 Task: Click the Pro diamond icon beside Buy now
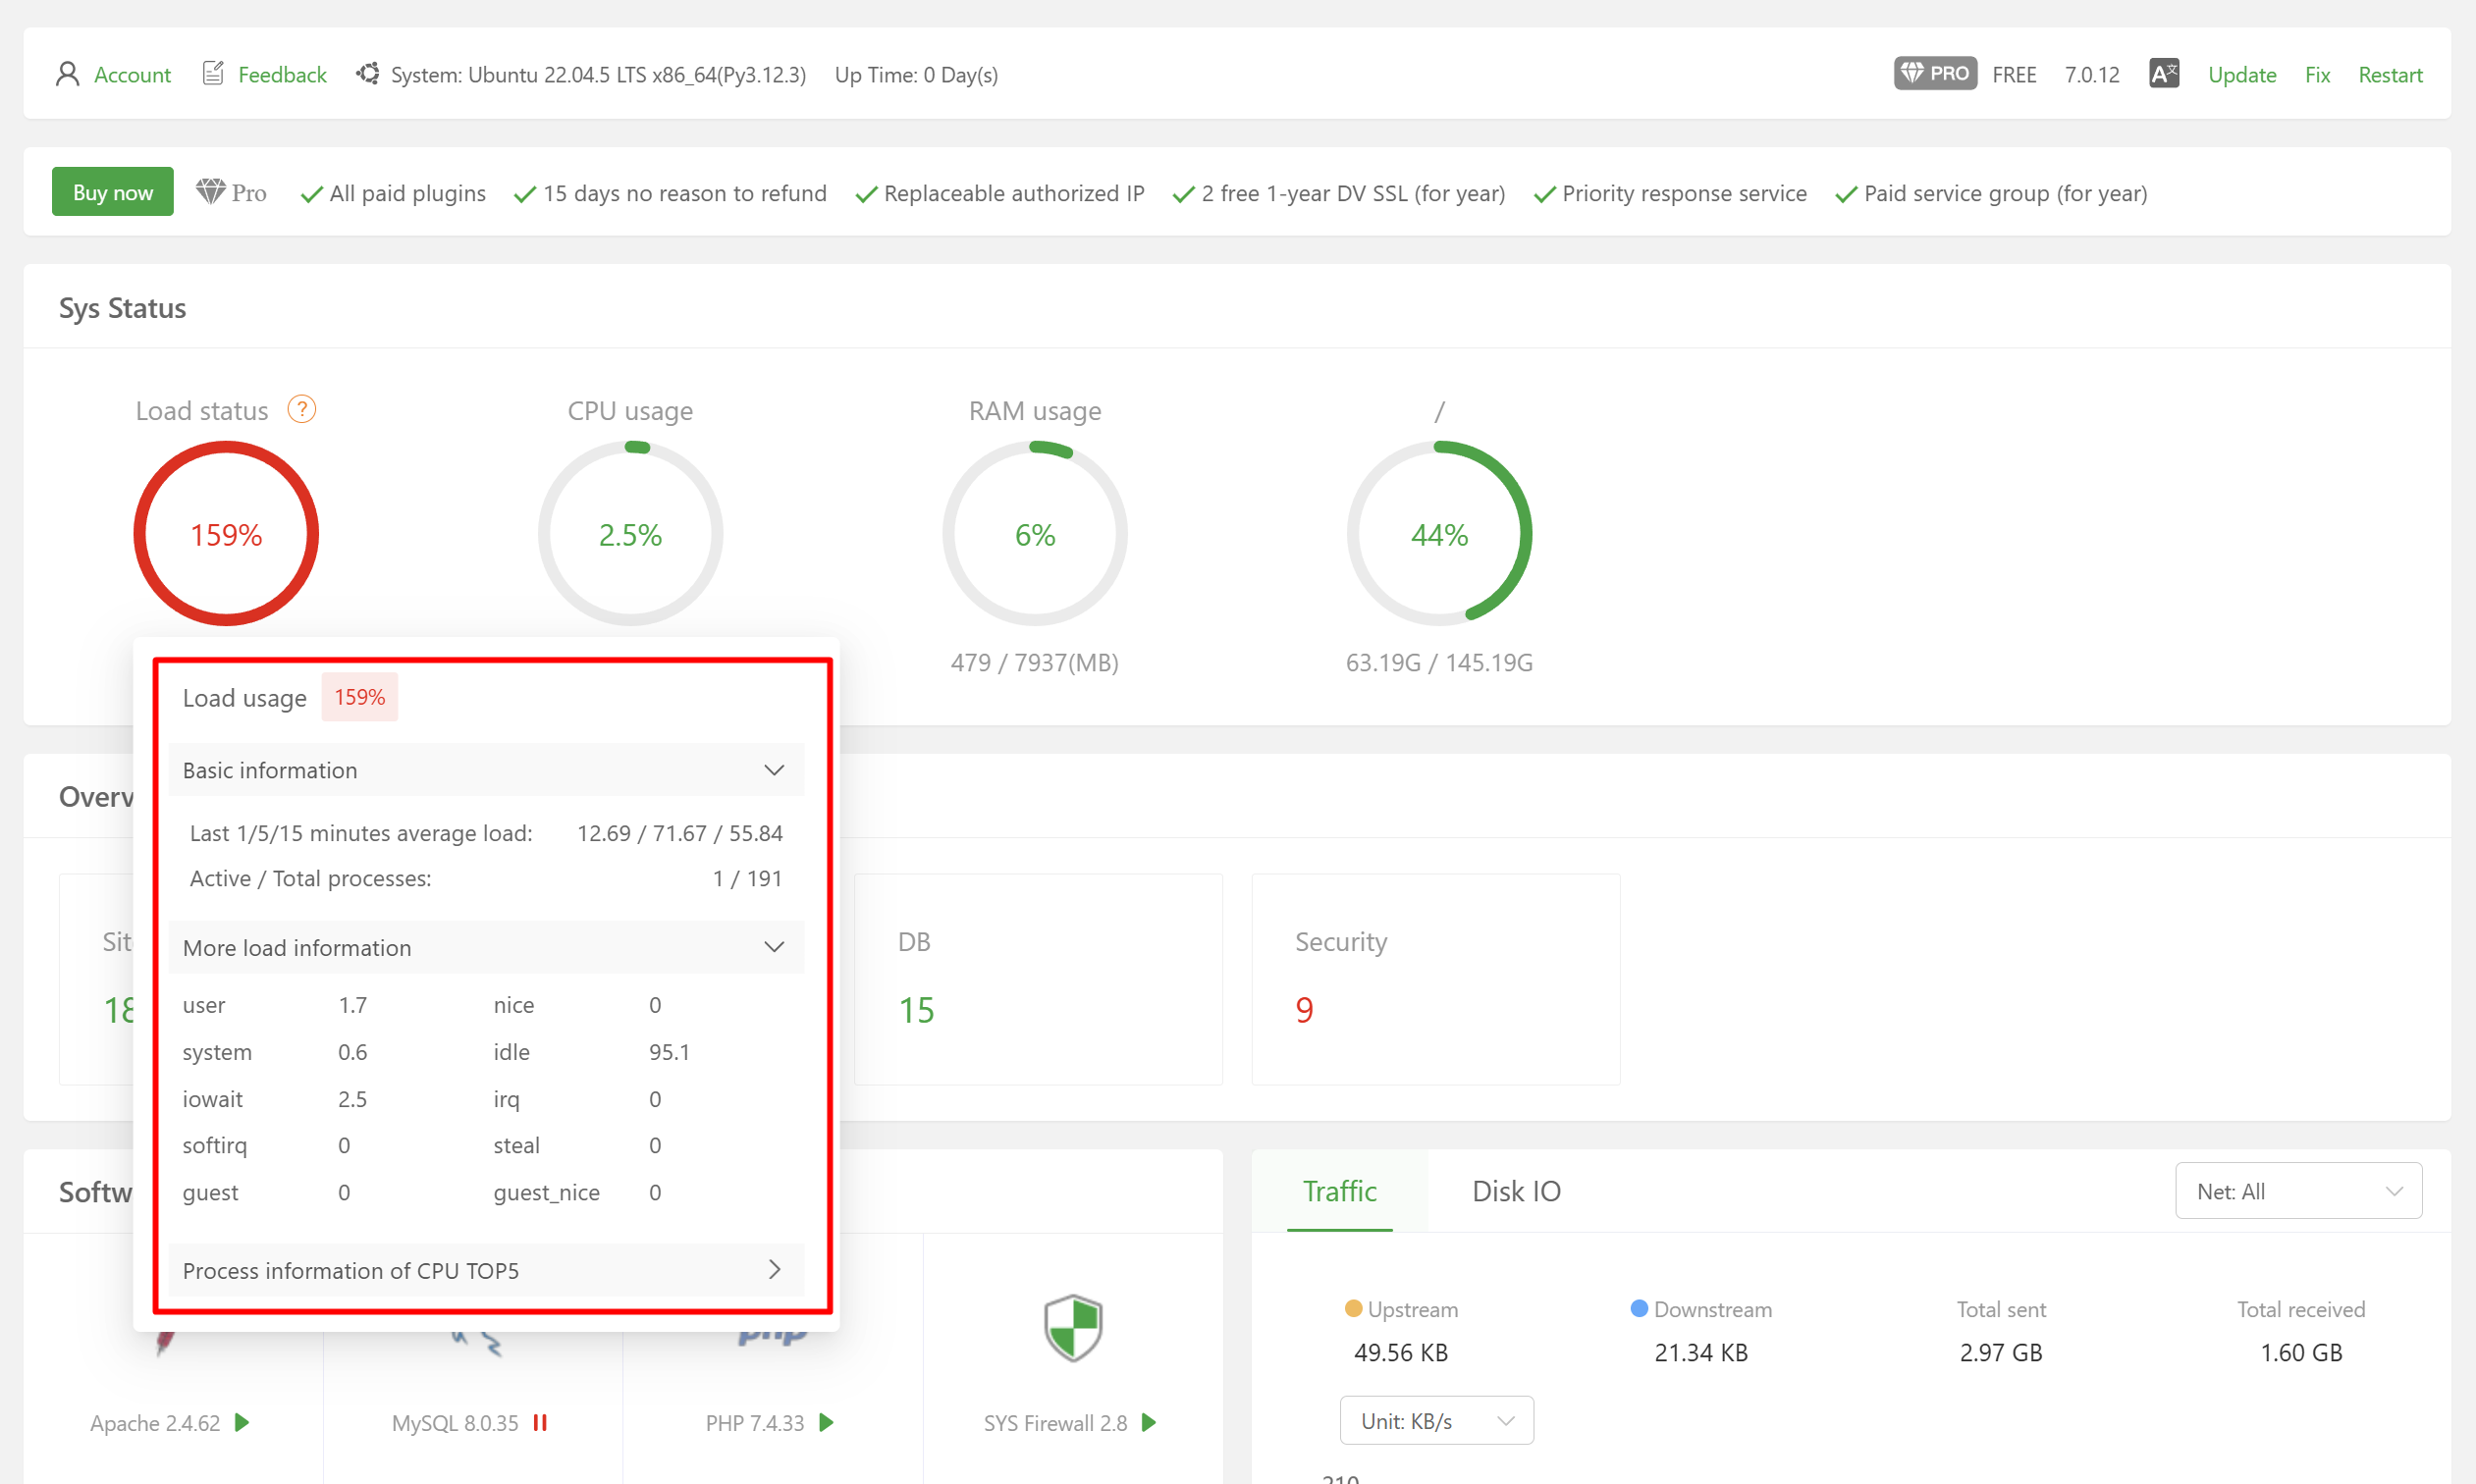tap(210, 192)
